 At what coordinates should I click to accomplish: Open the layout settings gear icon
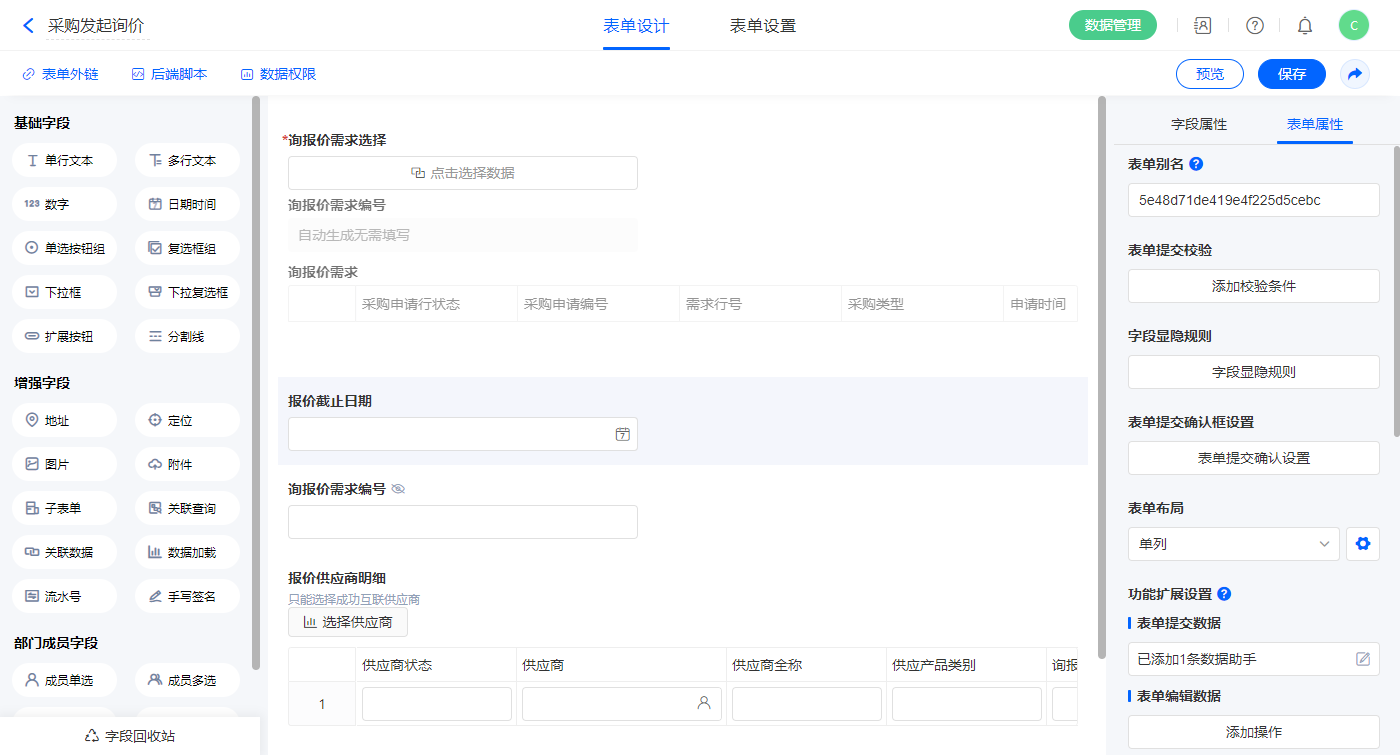tap(1362, 544)
